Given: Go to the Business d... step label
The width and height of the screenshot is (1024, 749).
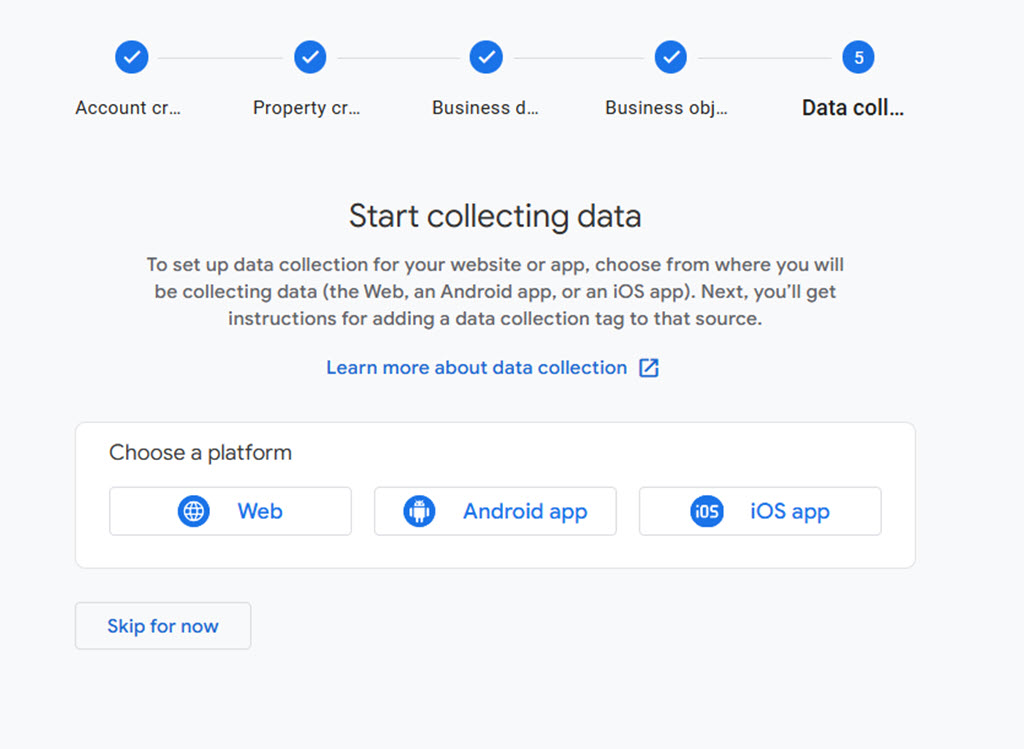Looking at the screenshot, I should (485, 108).
